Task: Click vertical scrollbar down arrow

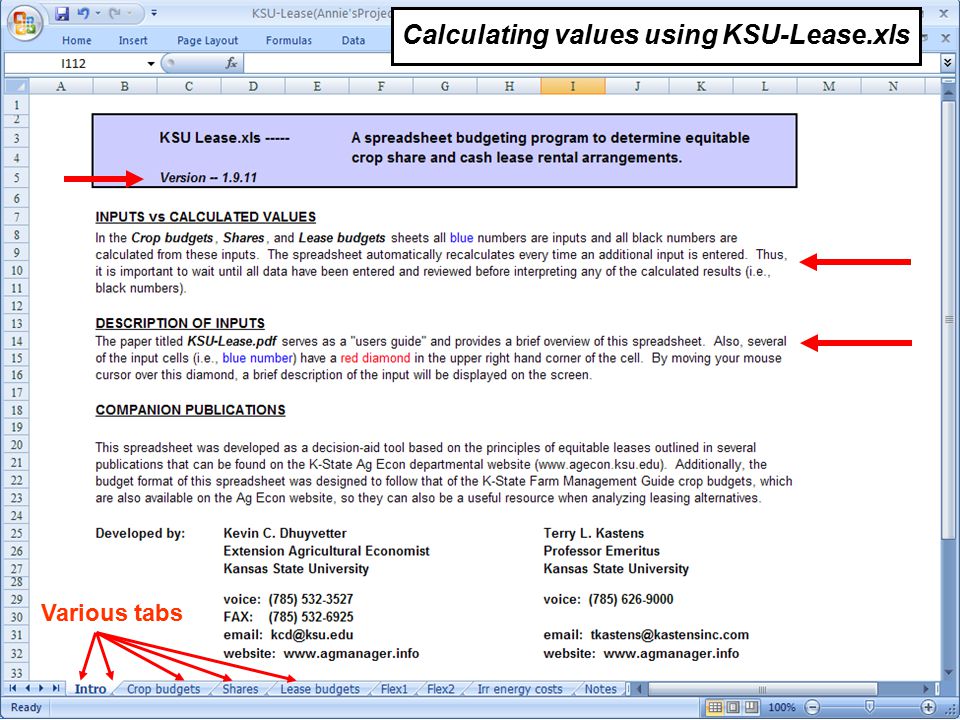Action: click(x=948, y=673)
